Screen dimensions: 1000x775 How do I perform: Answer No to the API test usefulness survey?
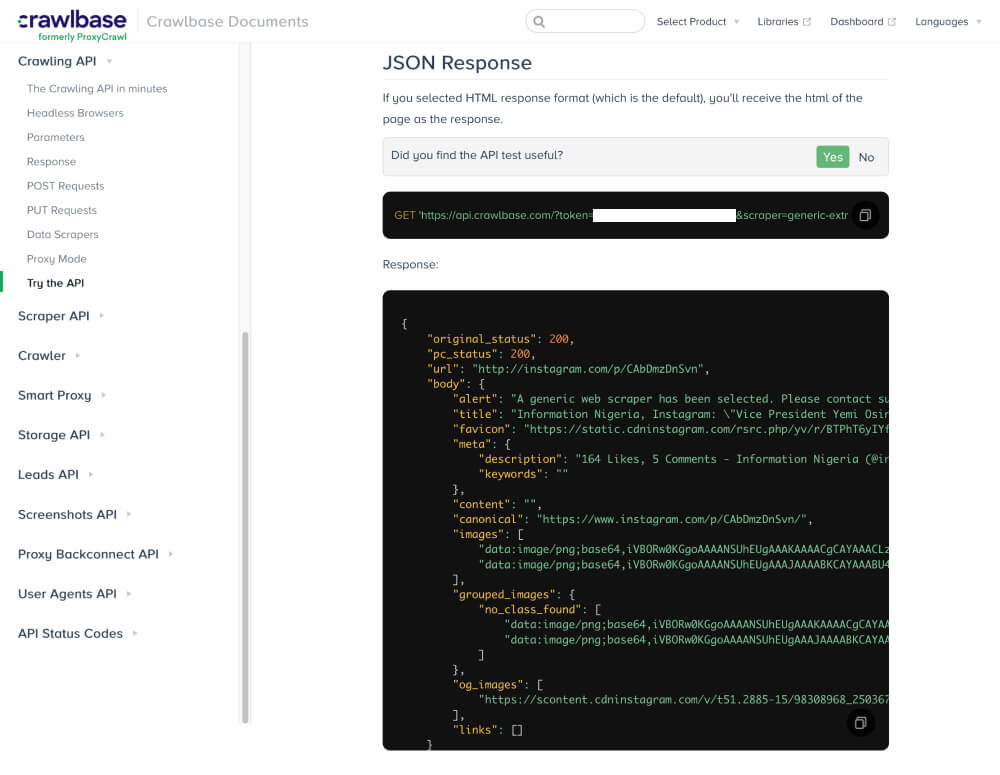(x=866, y=157)
